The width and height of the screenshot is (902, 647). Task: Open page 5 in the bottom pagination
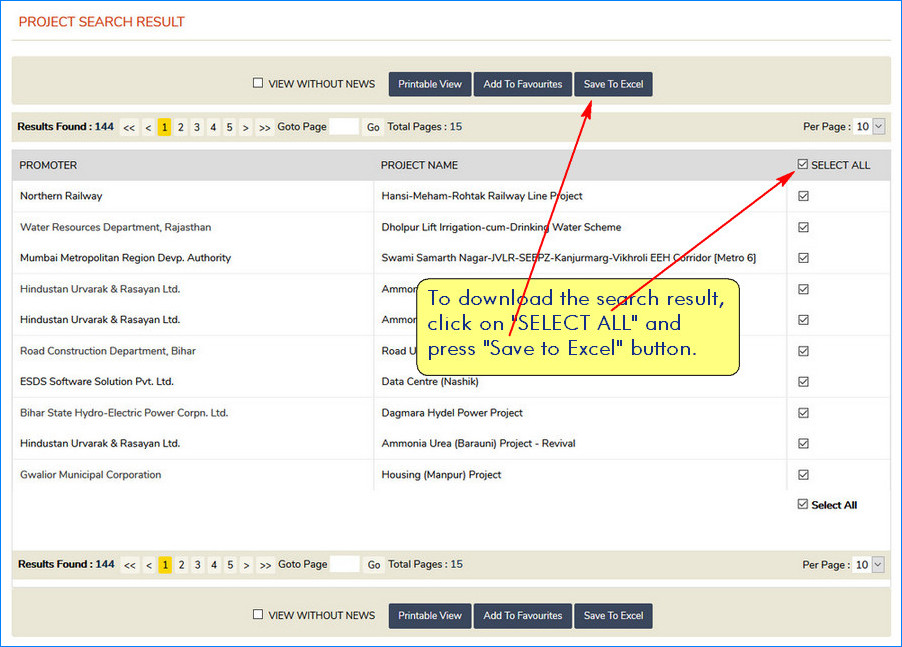click(x=229, y=565)
